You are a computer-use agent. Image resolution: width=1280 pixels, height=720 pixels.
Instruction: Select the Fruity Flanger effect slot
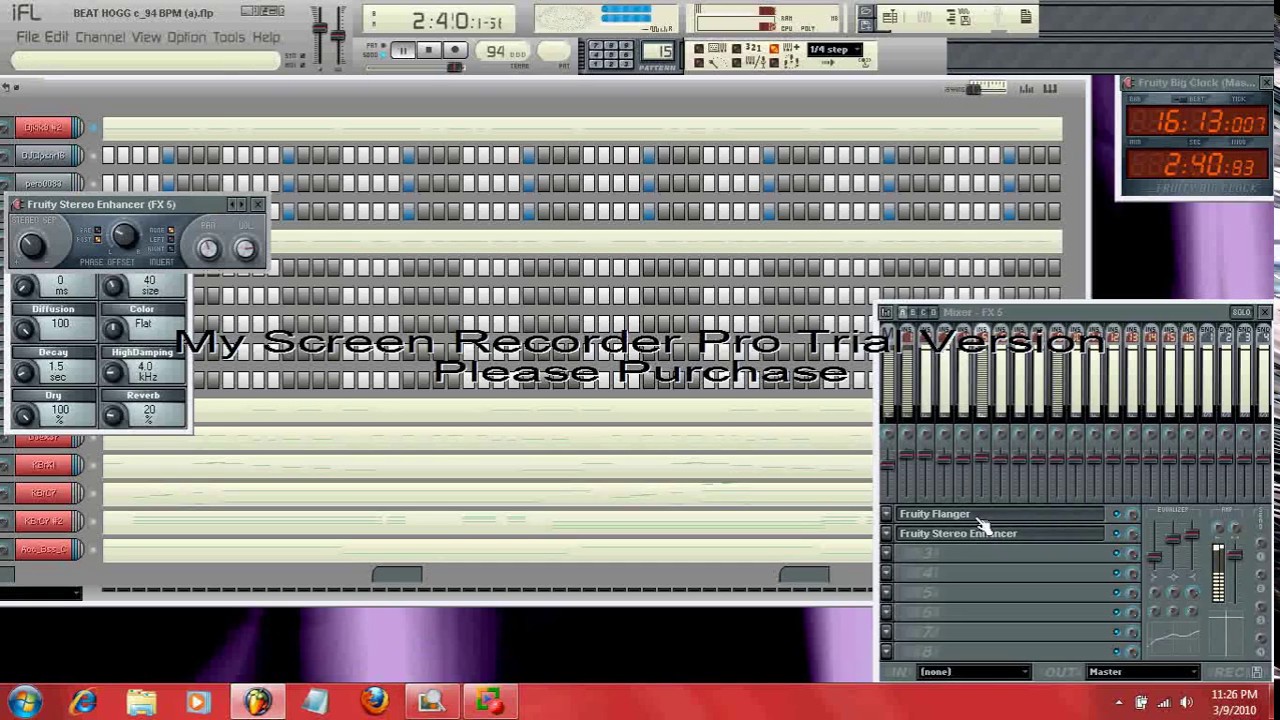1000,514
